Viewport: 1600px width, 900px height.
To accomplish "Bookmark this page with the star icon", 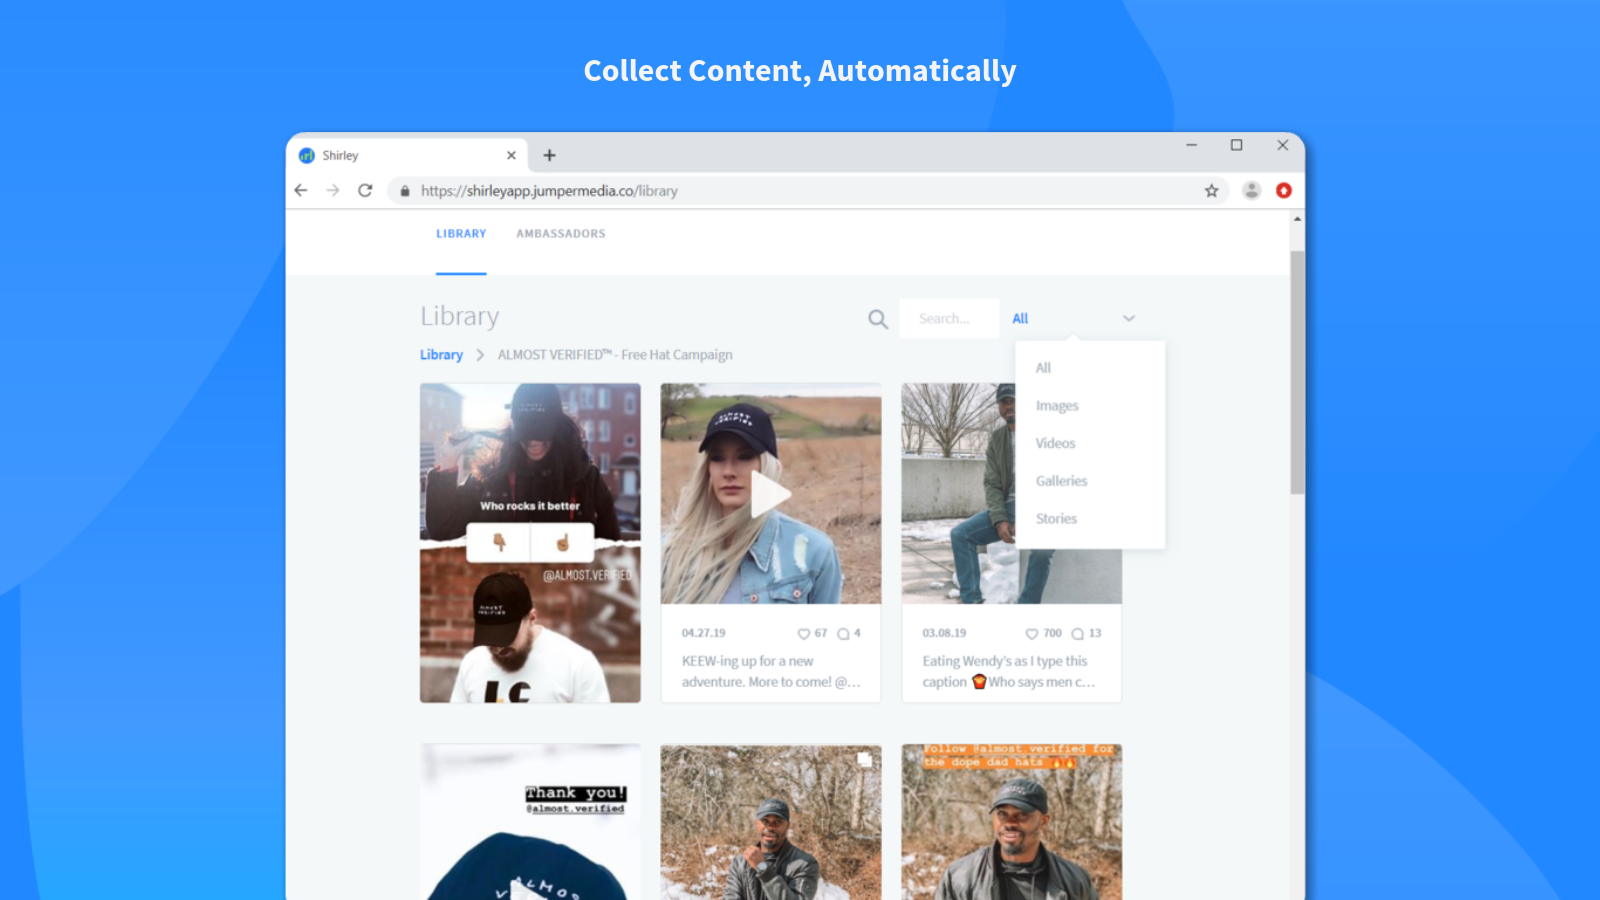I will (1211, 190).
